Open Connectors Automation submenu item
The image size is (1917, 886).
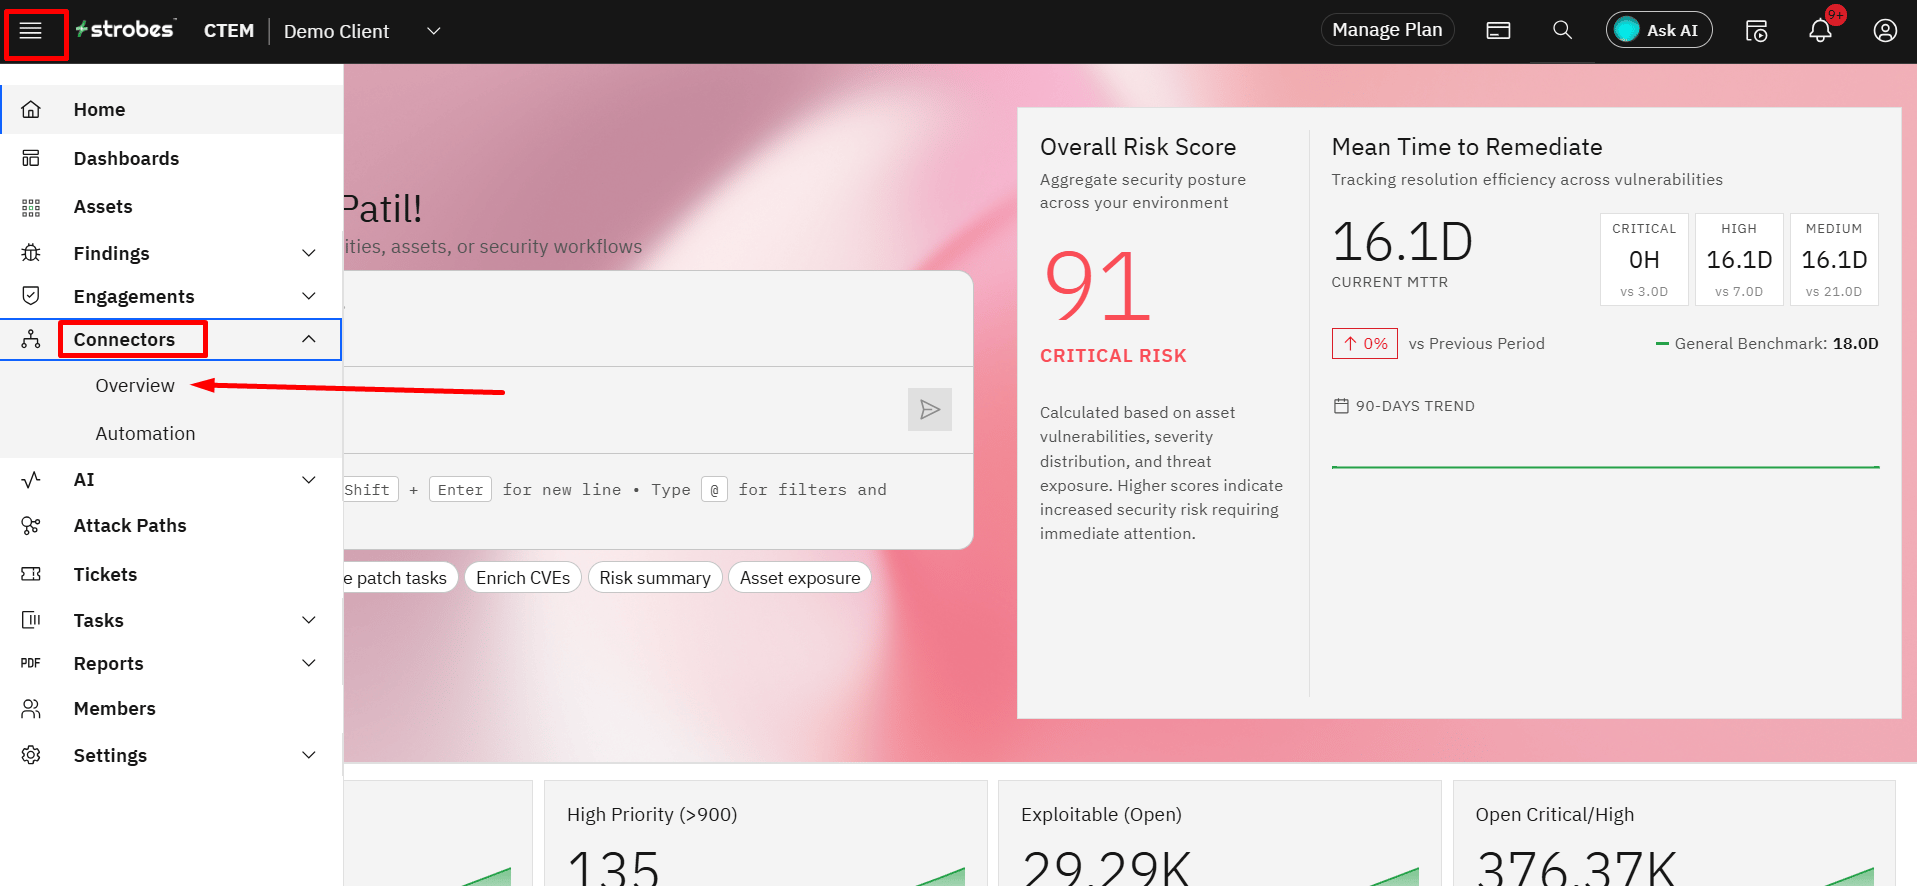tap(145, 434)
